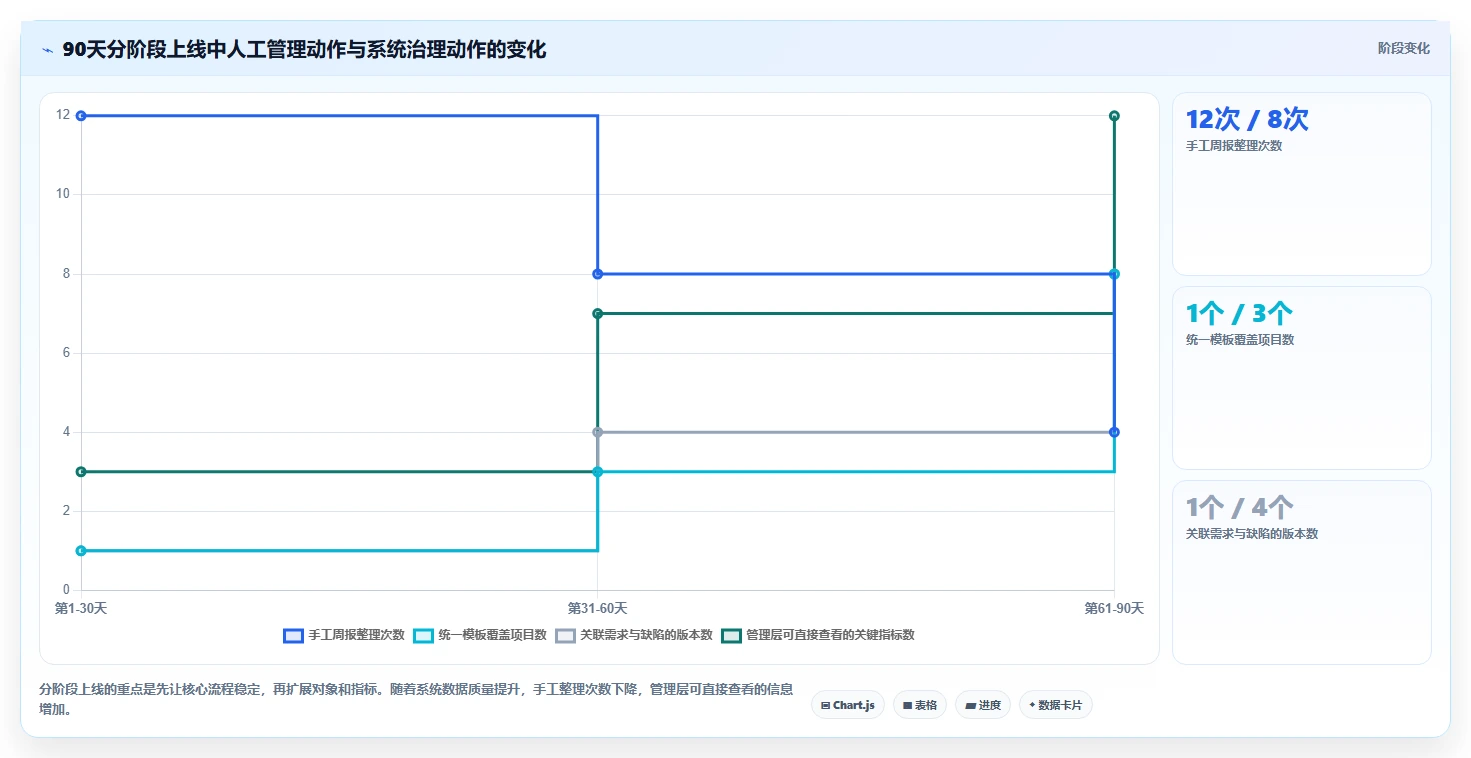The image size is (1471, 758).
Task: Click the Chart.js tag pill
Action: pyautogui.click(x=847, y=705)
